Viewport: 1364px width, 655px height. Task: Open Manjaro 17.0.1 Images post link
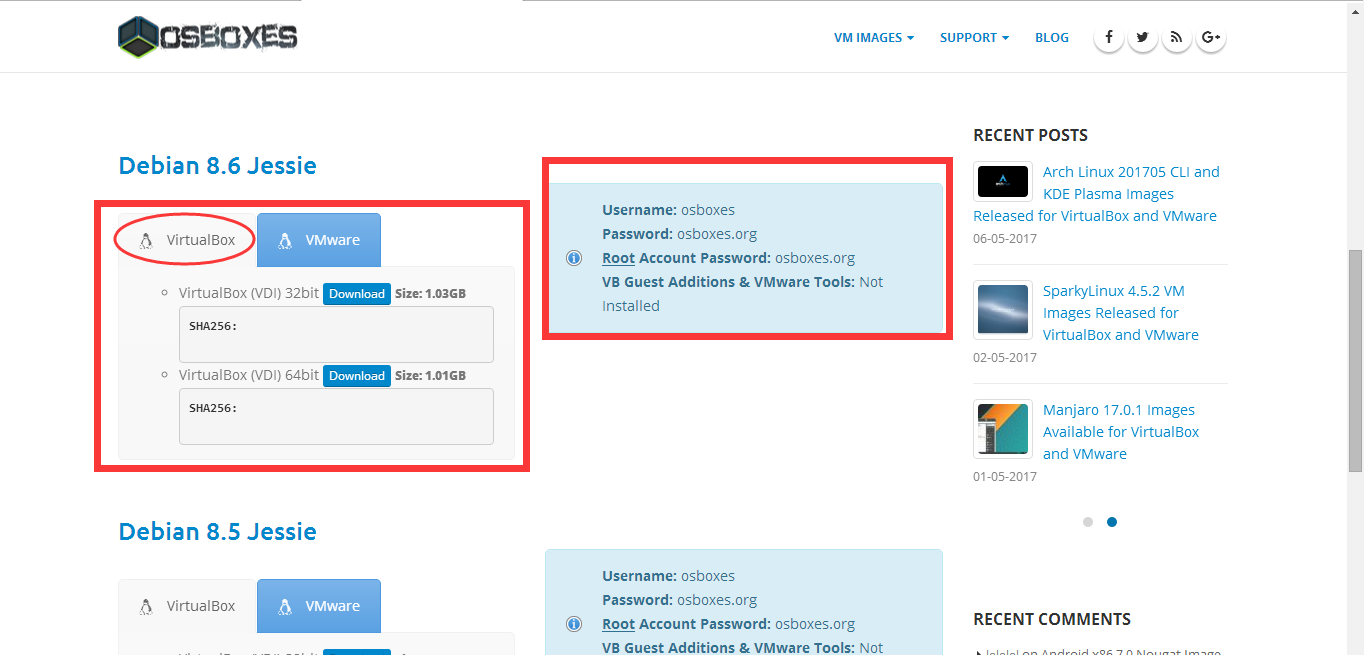pyautogui.click(x=1120, y=432)
